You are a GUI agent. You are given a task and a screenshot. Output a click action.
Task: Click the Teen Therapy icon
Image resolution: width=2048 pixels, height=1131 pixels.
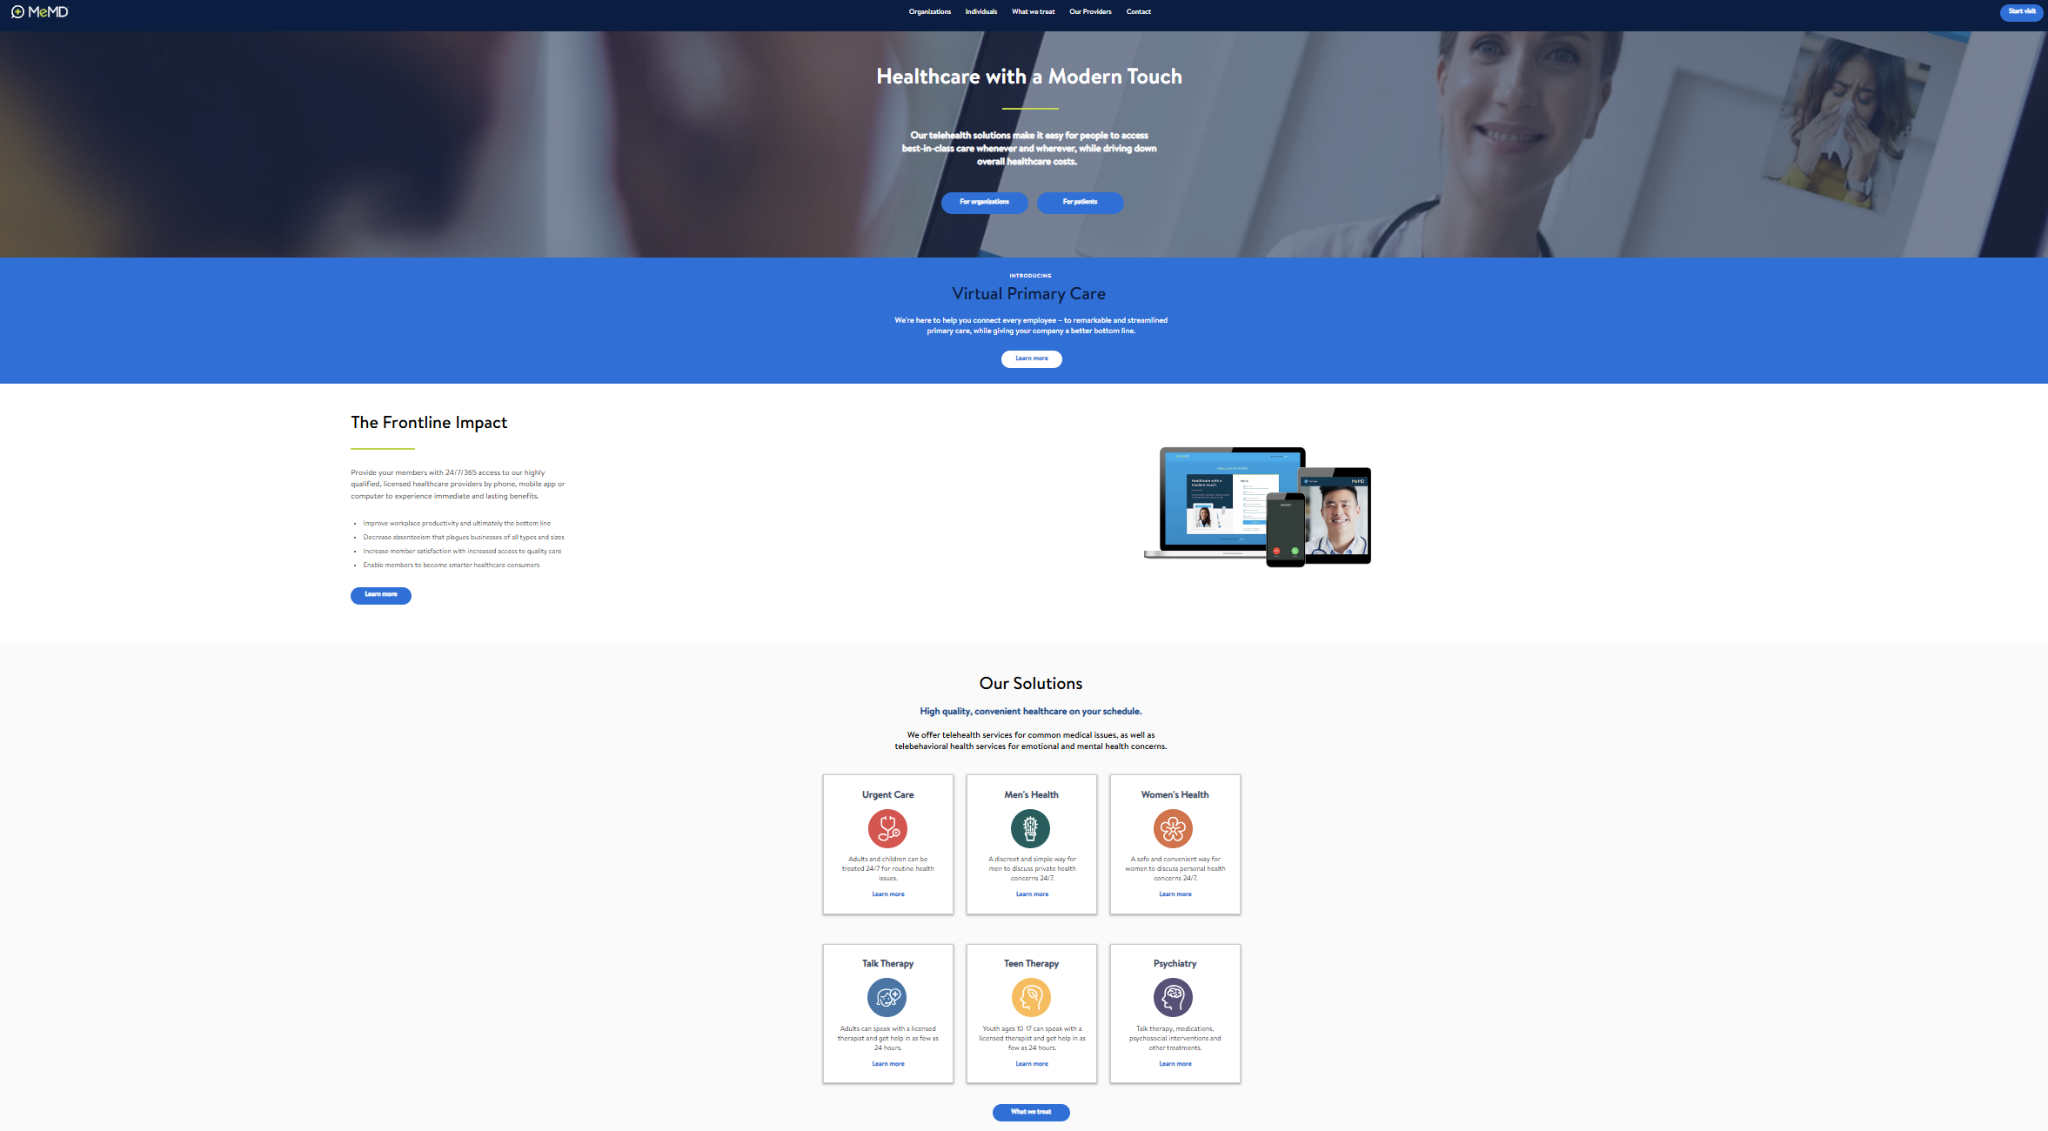(1030, 996)
